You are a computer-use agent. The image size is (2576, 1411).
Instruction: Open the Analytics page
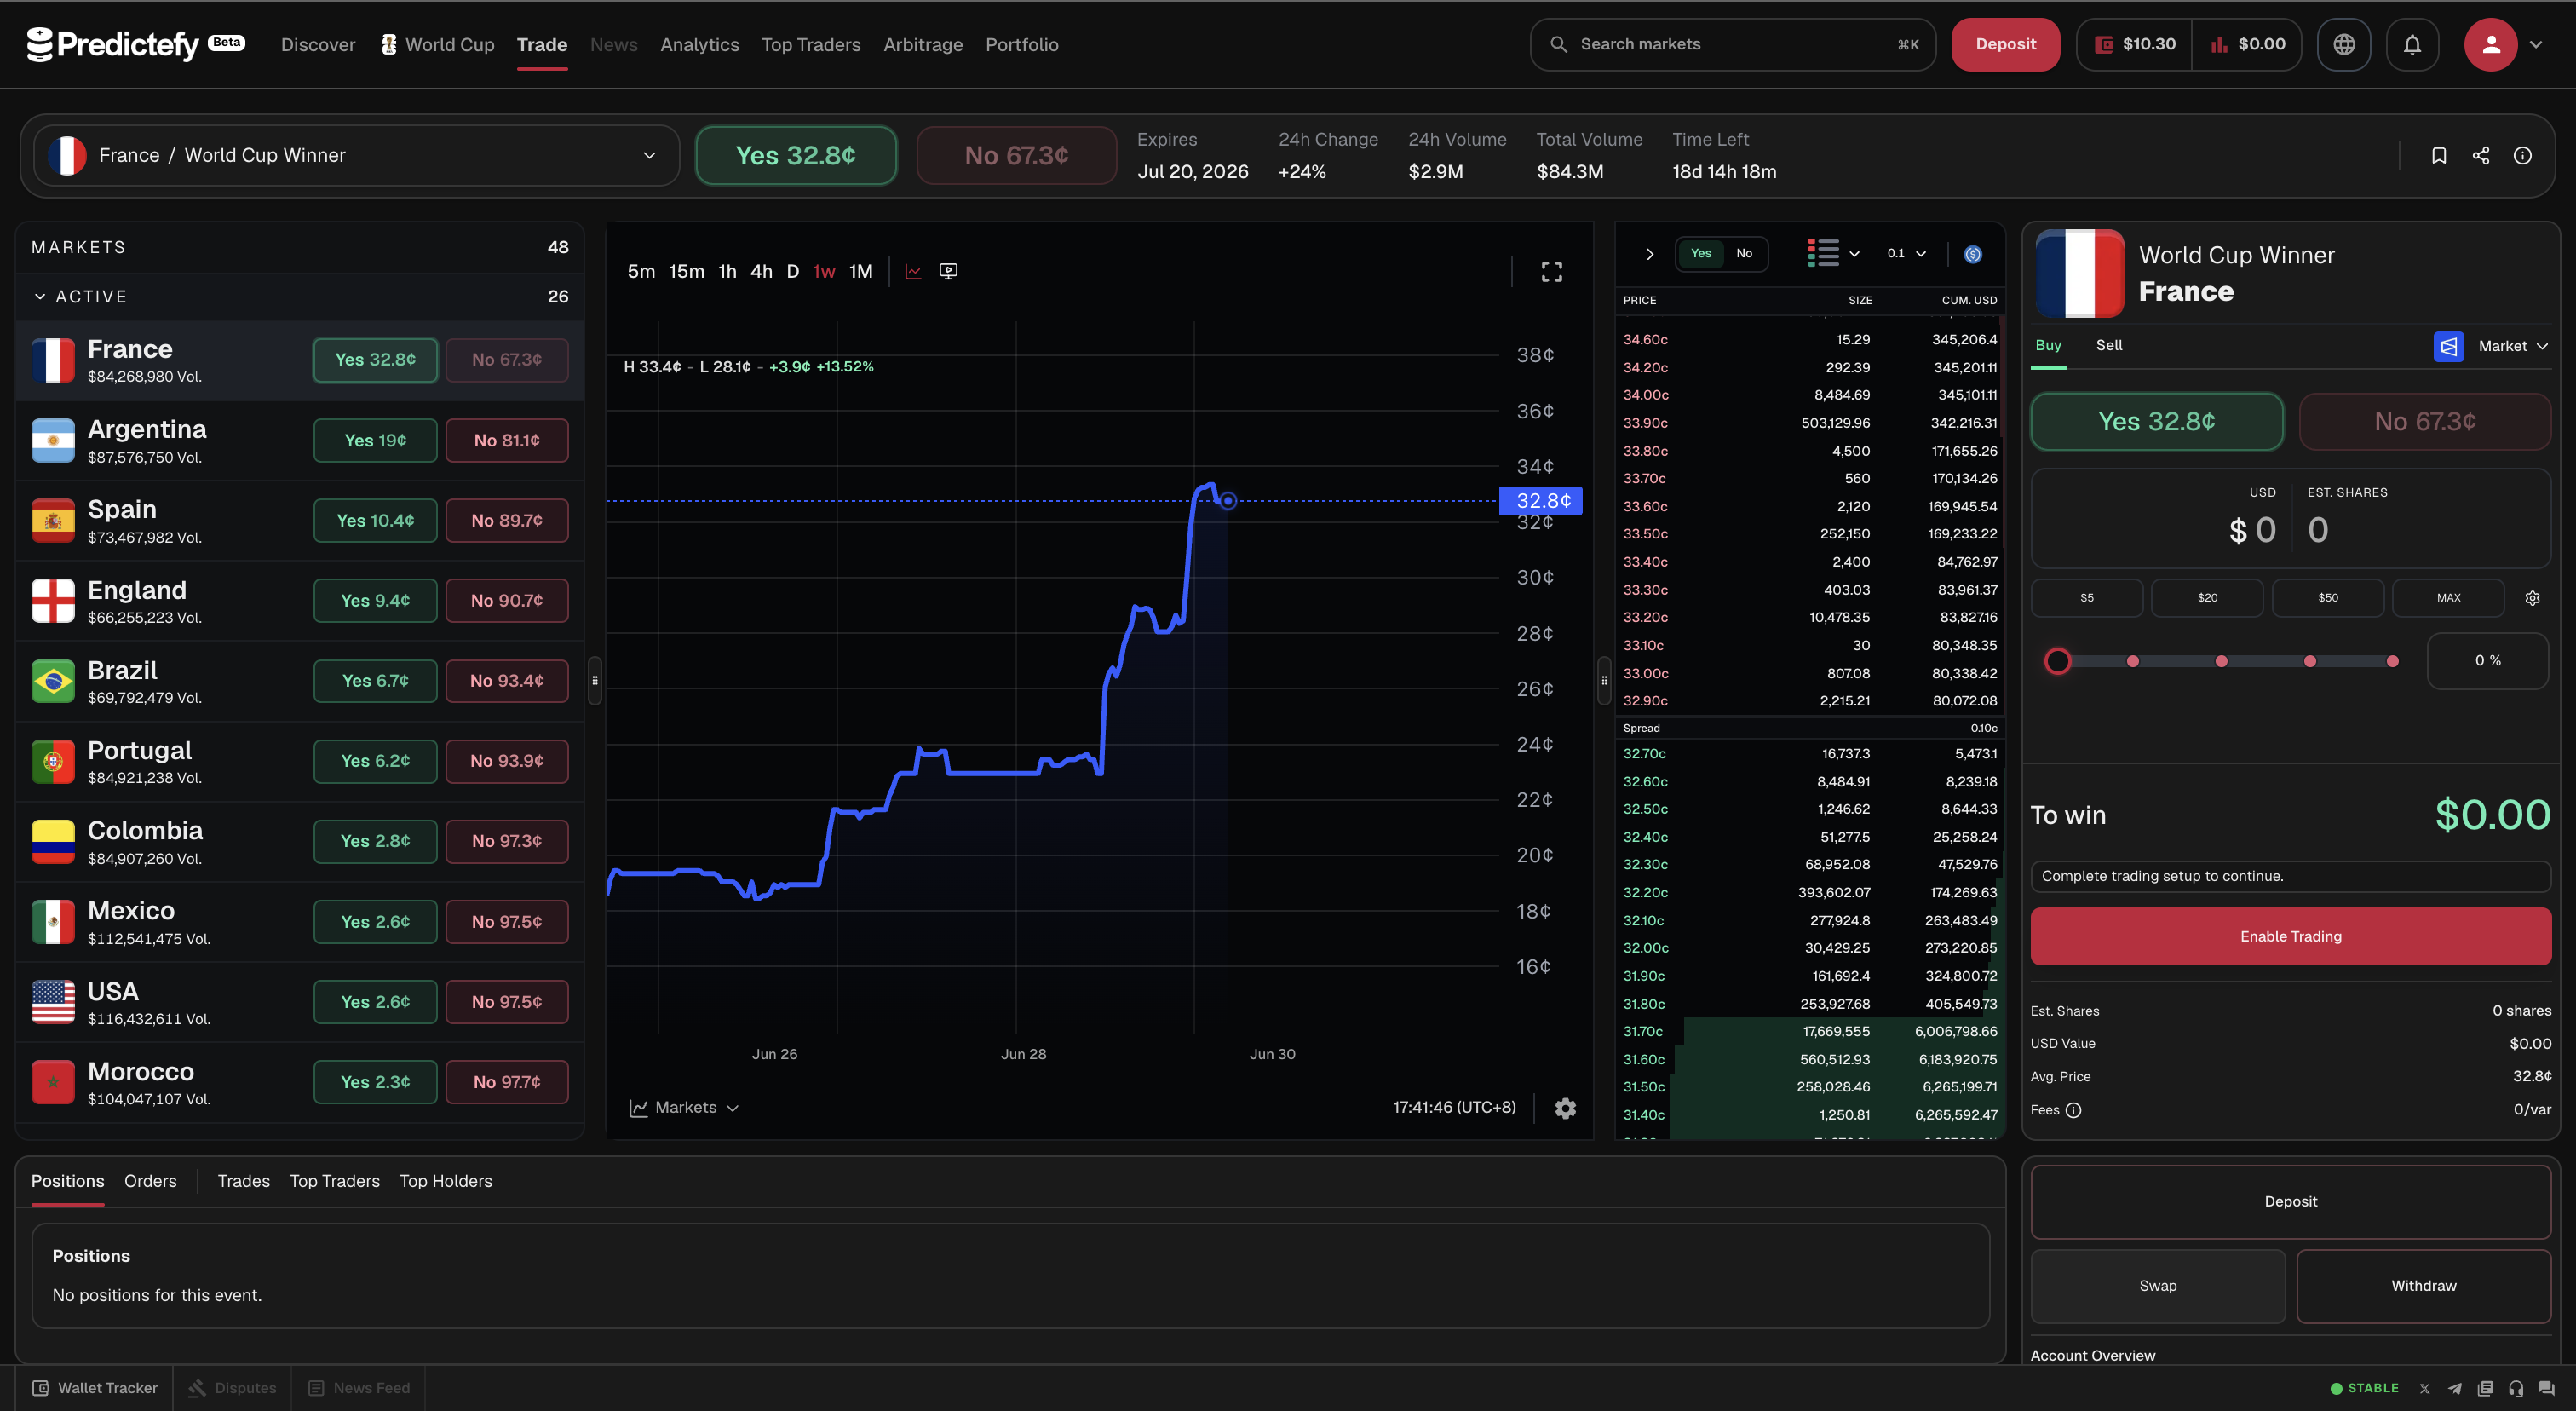point(699,44)
